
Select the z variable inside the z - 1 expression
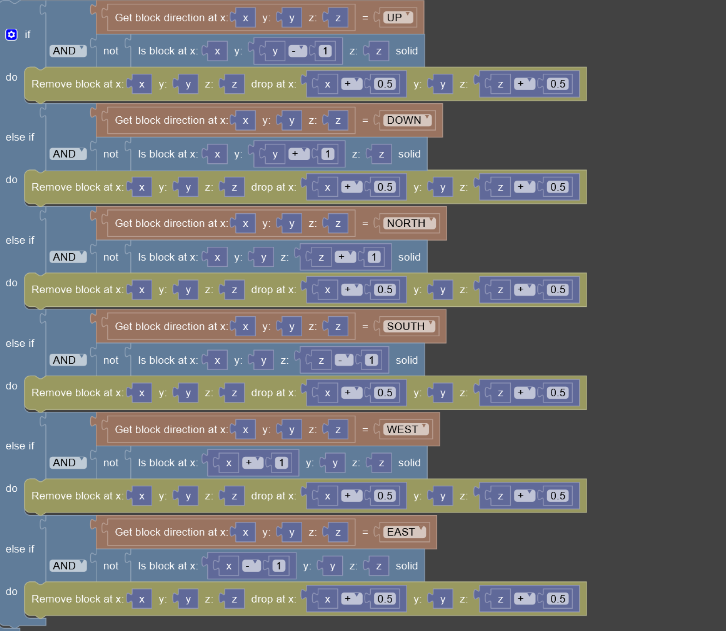click(x=321, y=360)
